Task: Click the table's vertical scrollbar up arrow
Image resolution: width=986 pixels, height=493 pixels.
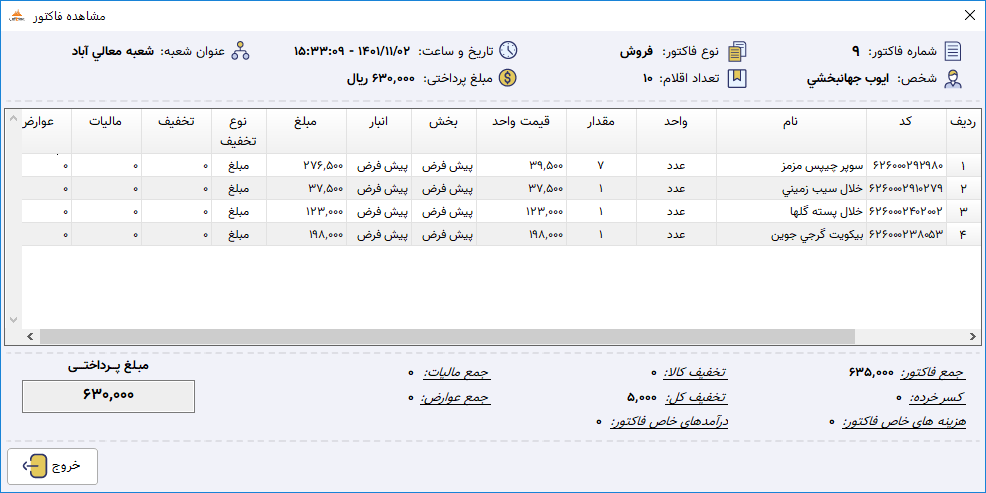Action: click(x=14, y=118)
